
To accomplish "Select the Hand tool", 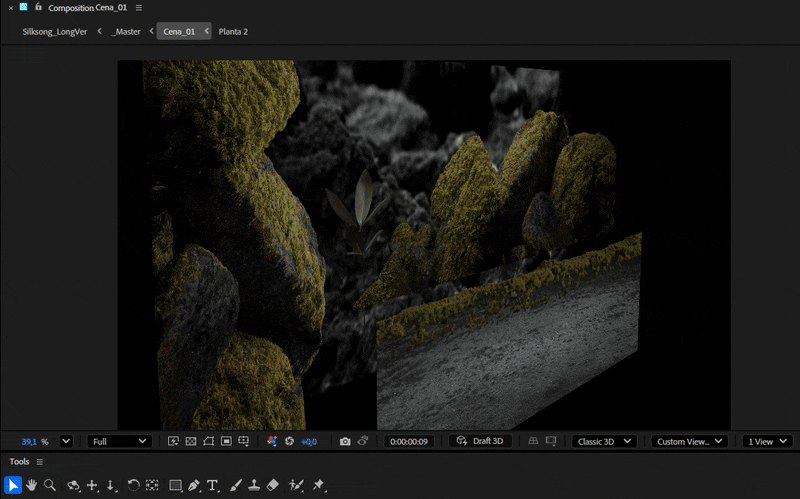I will click(31, 485).
